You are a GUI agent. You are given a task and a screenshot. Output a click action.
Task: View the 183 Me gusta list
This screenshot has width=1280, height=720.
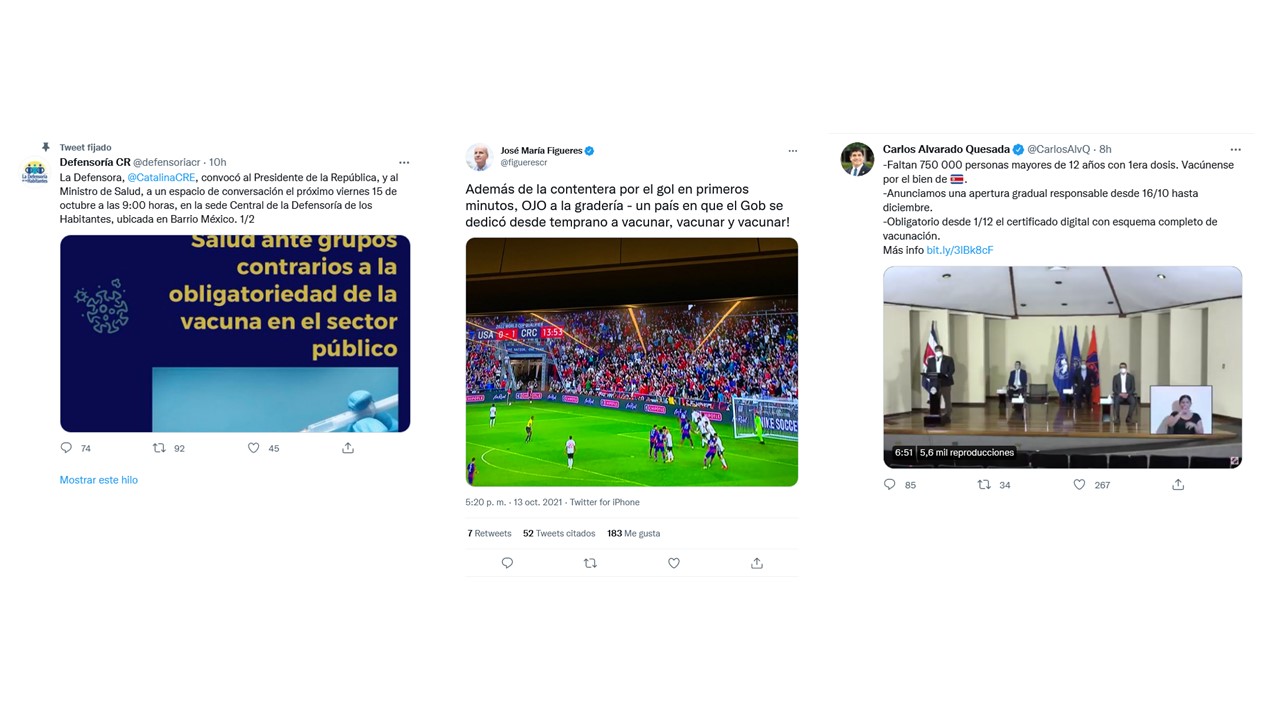point(633,533)
